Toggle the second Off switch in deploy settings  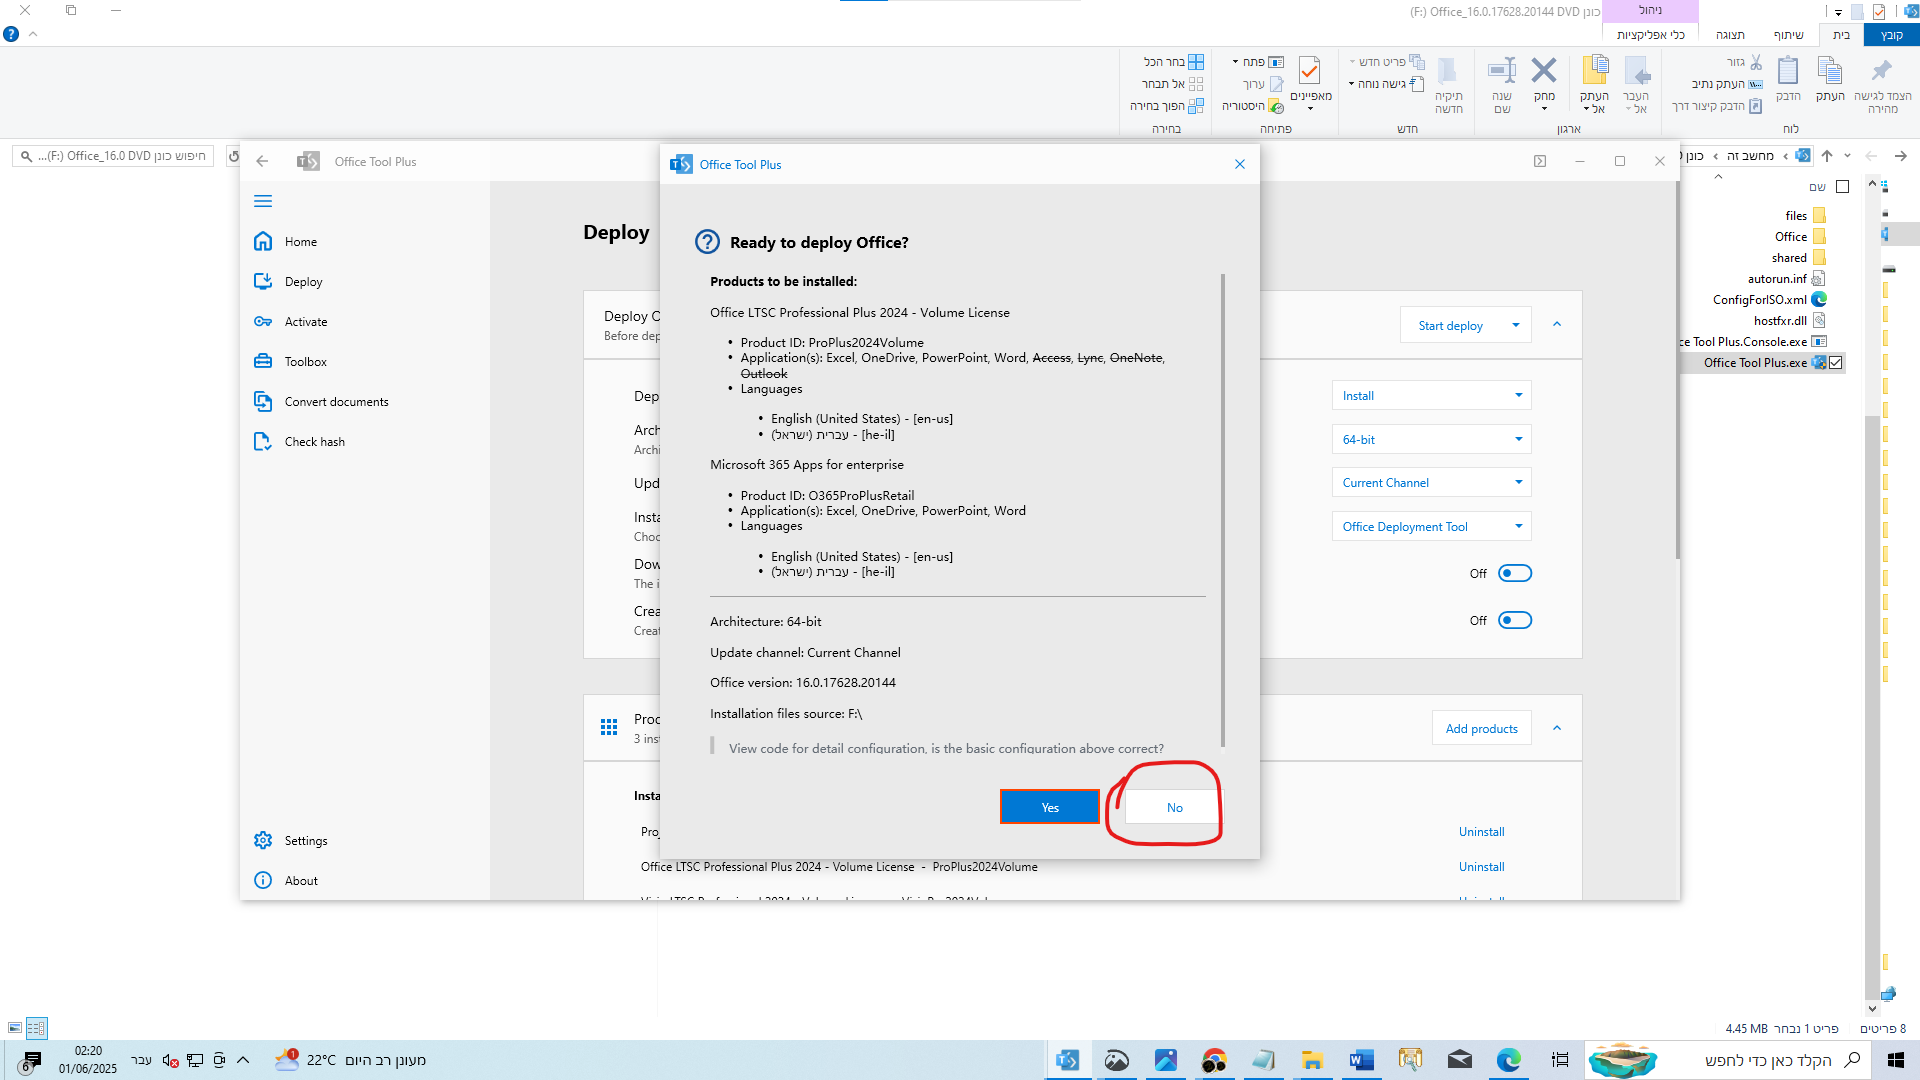pos(1515,620)
